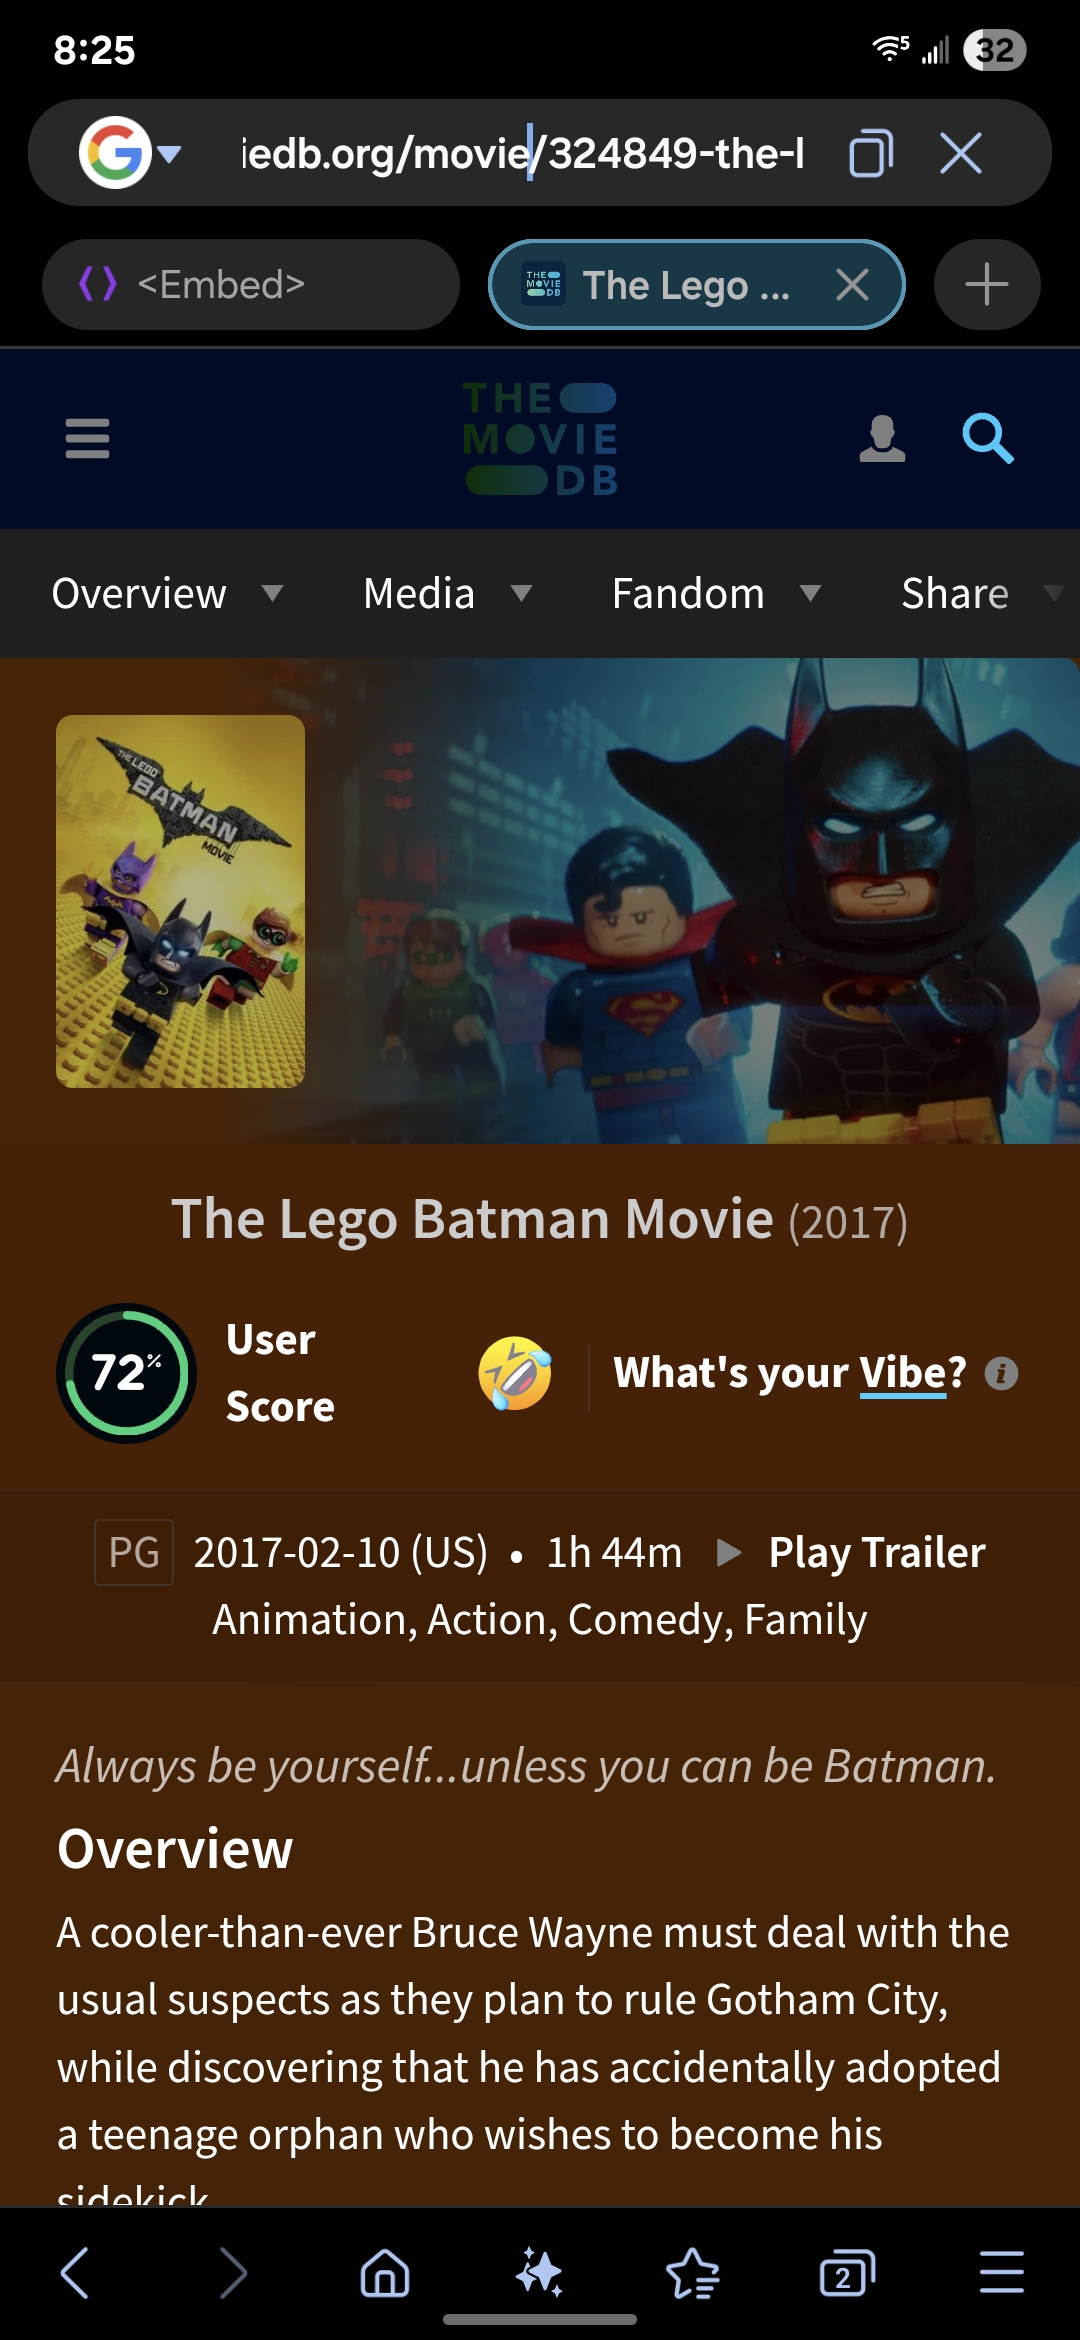Add a new browser tab

(987, 285)
